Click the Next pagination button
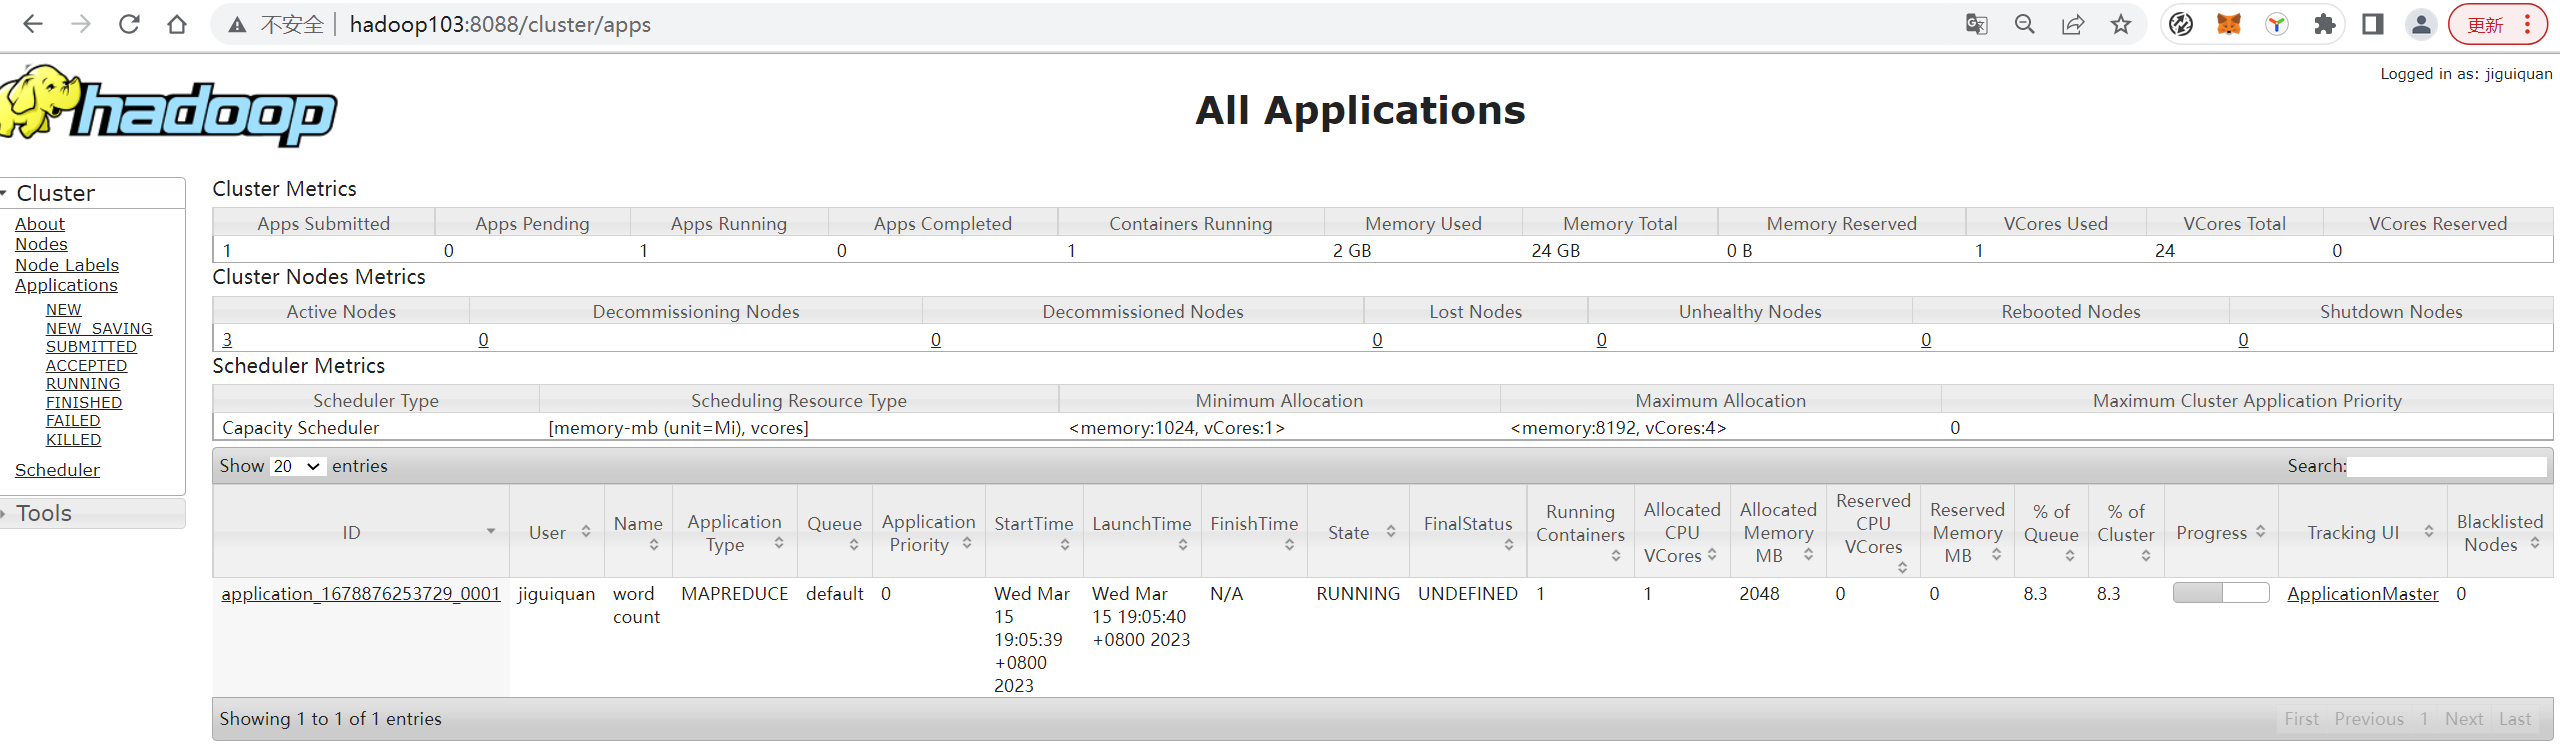 coord(2464,719)
